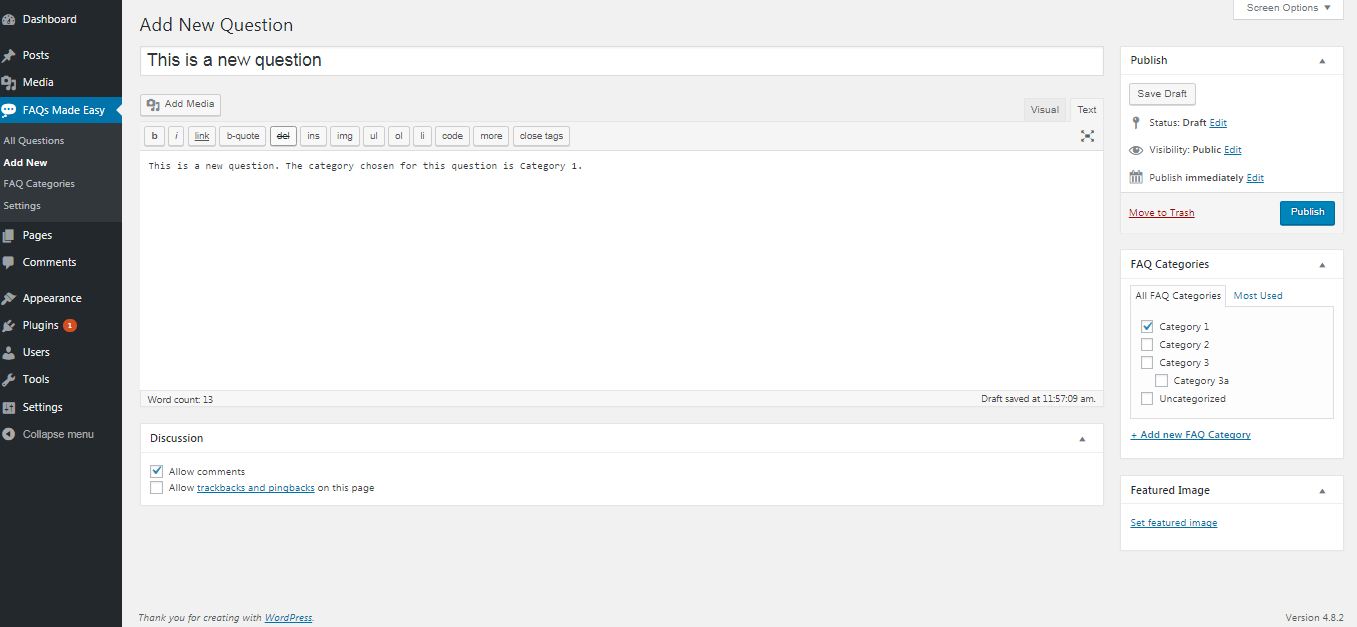
Task: Click the Status key icon in Publish box
Action: tap(1136, 122)
